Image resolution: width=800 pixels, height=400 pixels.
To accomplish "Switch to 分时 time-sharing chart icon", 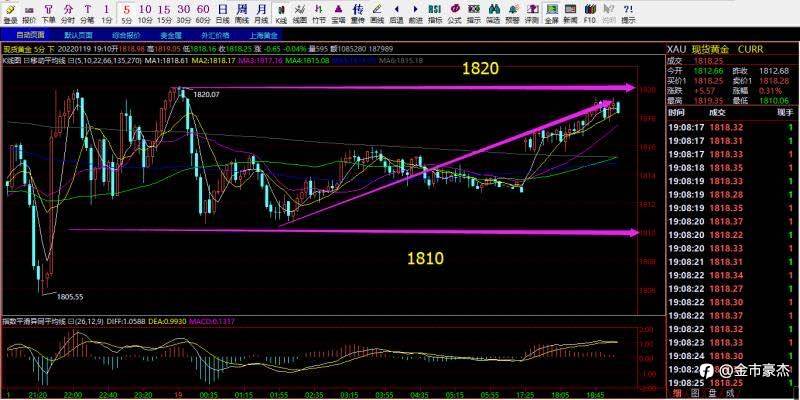I will (68, 14).
